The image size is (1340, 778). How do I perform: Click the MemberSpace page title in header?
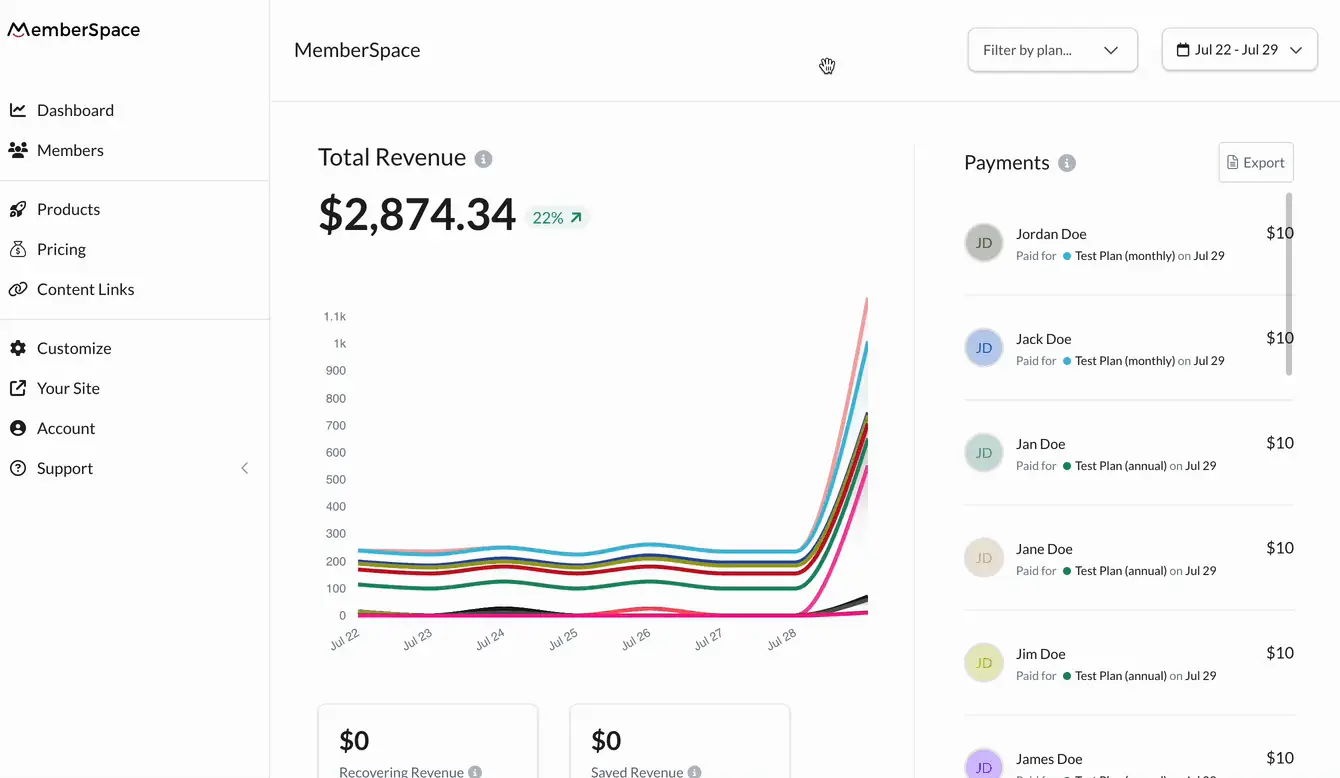pyautogui.click(x=357, y=50)
